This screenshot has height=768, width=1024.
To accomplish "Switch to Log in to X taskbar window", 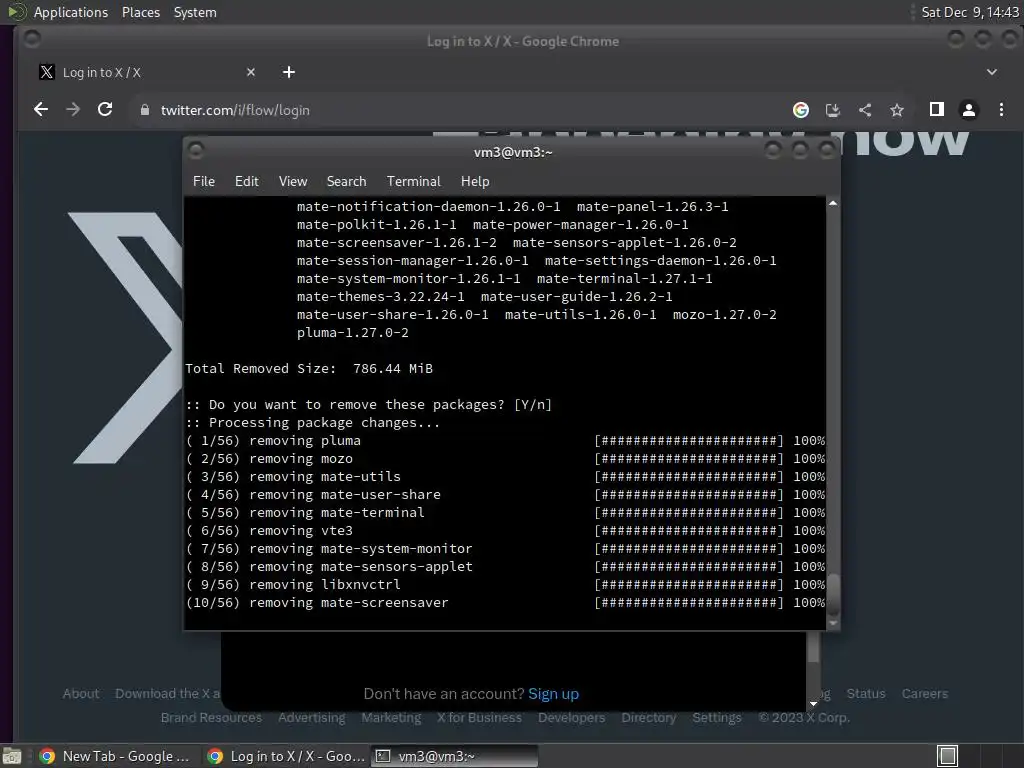I will [x=285, y=756].
